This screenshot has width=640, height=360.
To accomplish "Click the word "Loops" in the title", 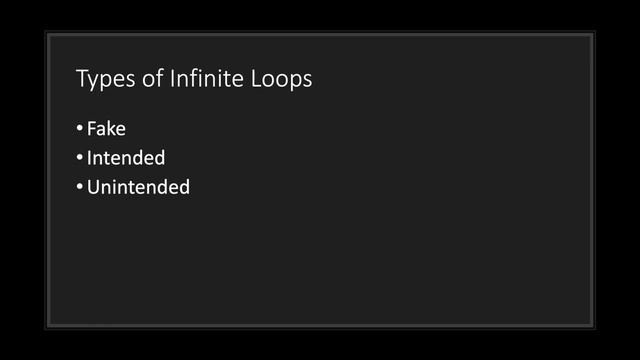I will click(281, 80).
